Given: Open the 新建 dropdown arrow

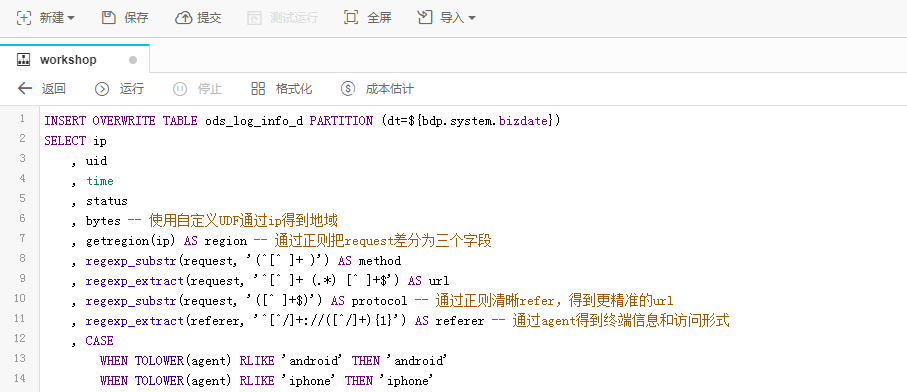Looking at the screenshot, I should [x=71, y=19].
